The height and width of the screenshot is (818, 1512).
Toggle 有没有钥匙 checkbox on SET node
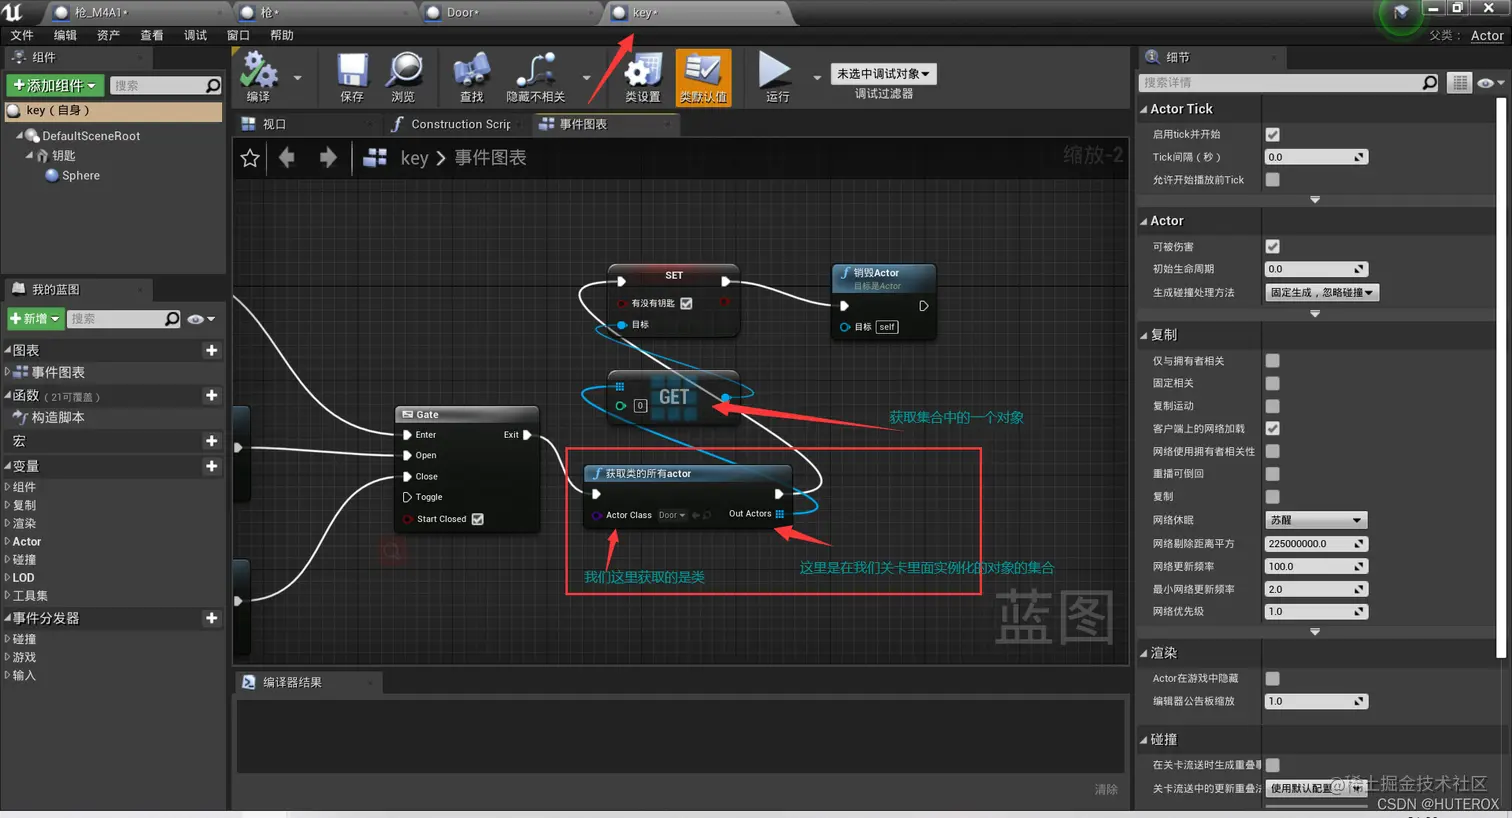(686, 303)
